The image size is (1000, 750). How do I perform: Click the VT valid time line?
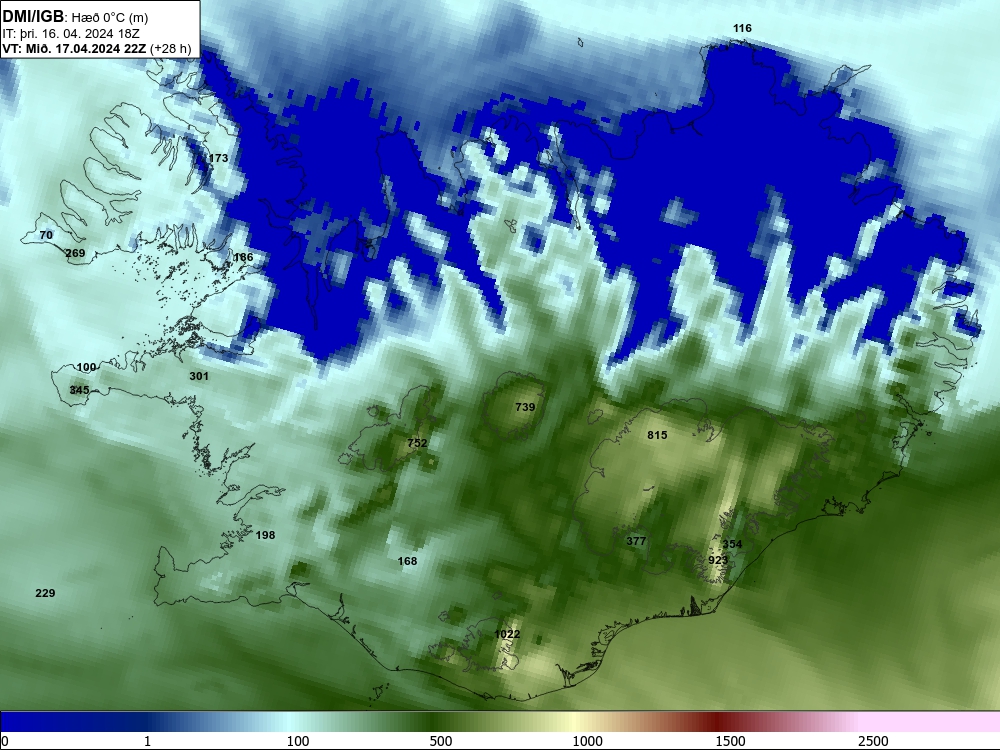pyautogui.click(x=97, y=48)
